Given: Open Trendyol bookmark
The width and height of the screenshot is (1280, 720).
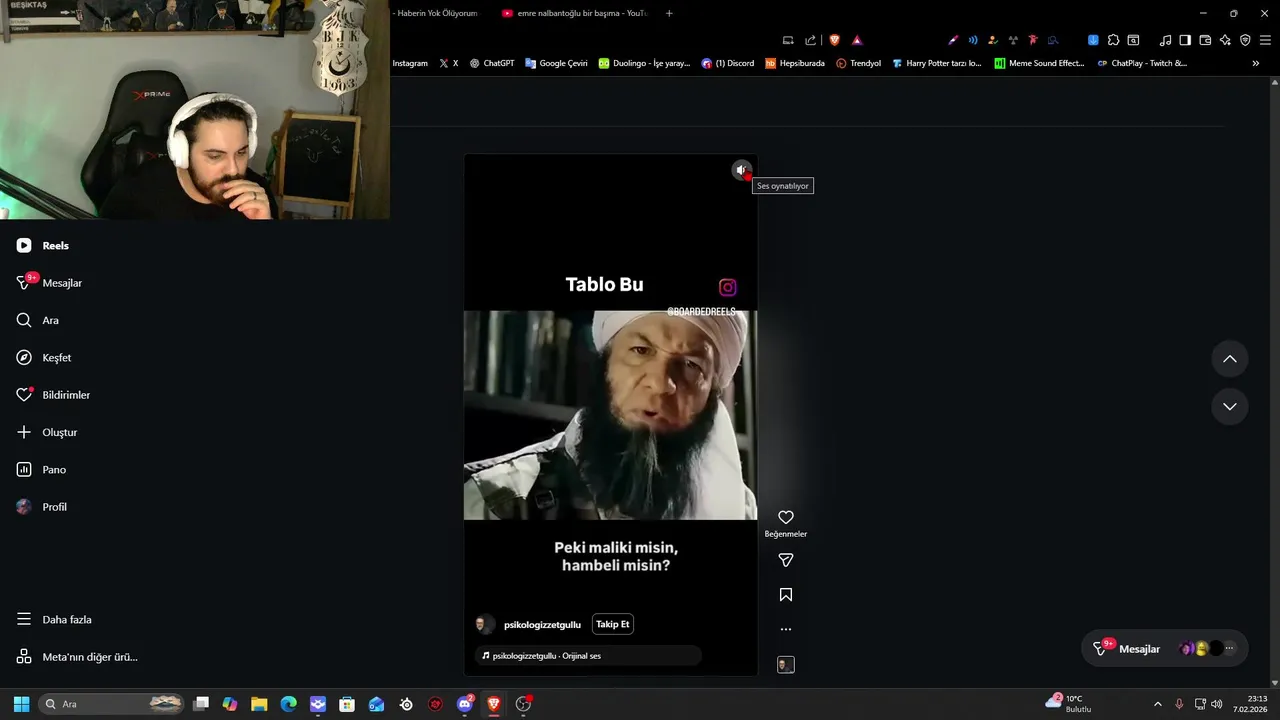Looking at the screenshot, I should 859,63.
